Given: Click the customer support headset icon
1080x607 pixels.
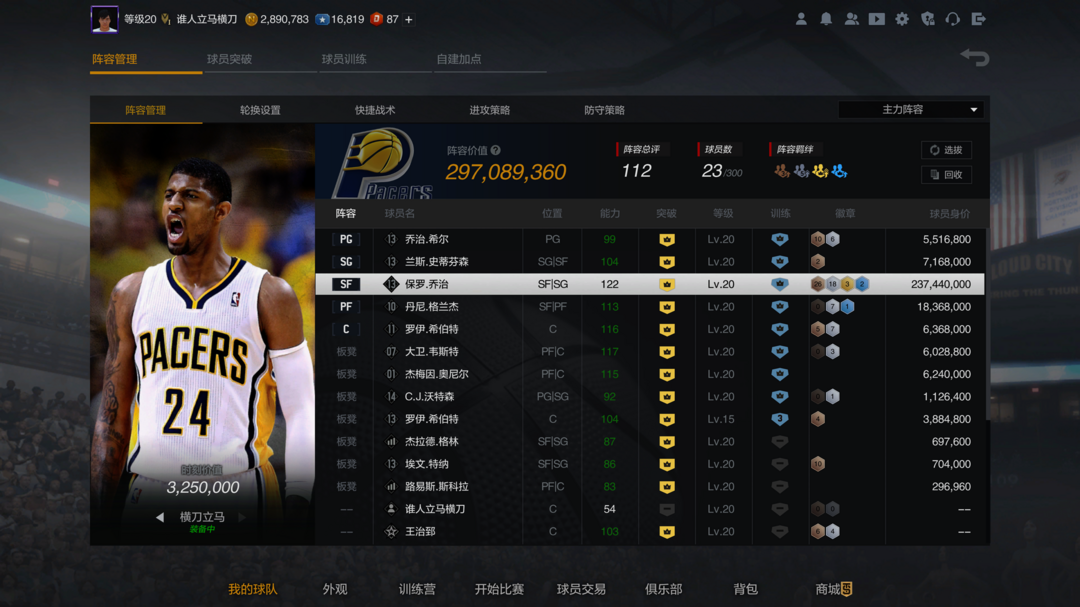Looking at the screenshot, I should pyautogui.click(x=953, y=19).
